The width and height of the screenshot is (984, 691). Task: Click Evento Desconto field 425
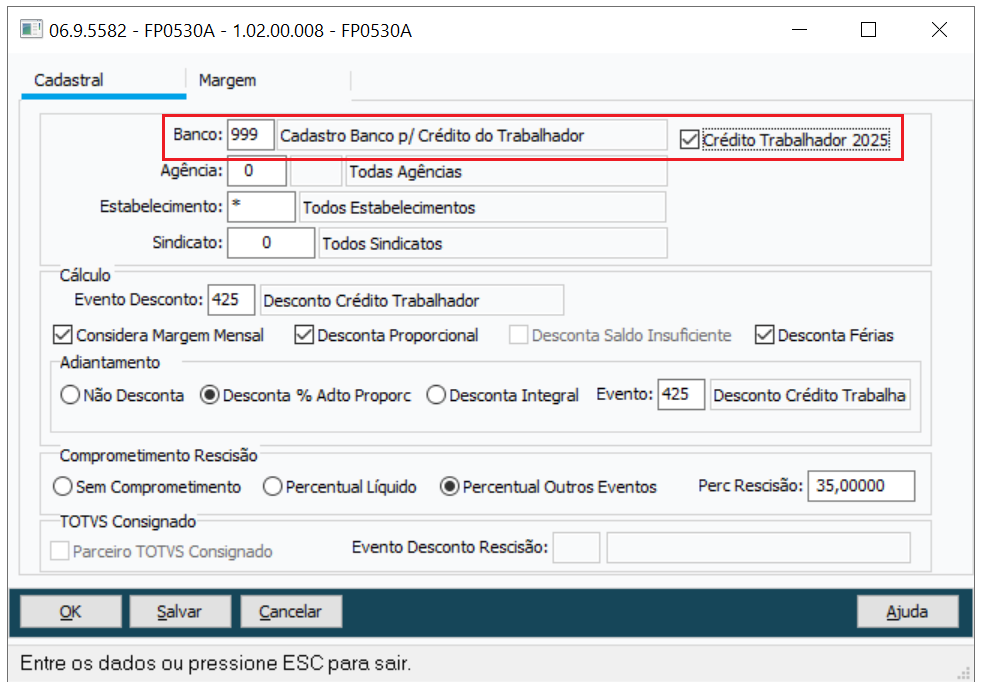[231, 299]
